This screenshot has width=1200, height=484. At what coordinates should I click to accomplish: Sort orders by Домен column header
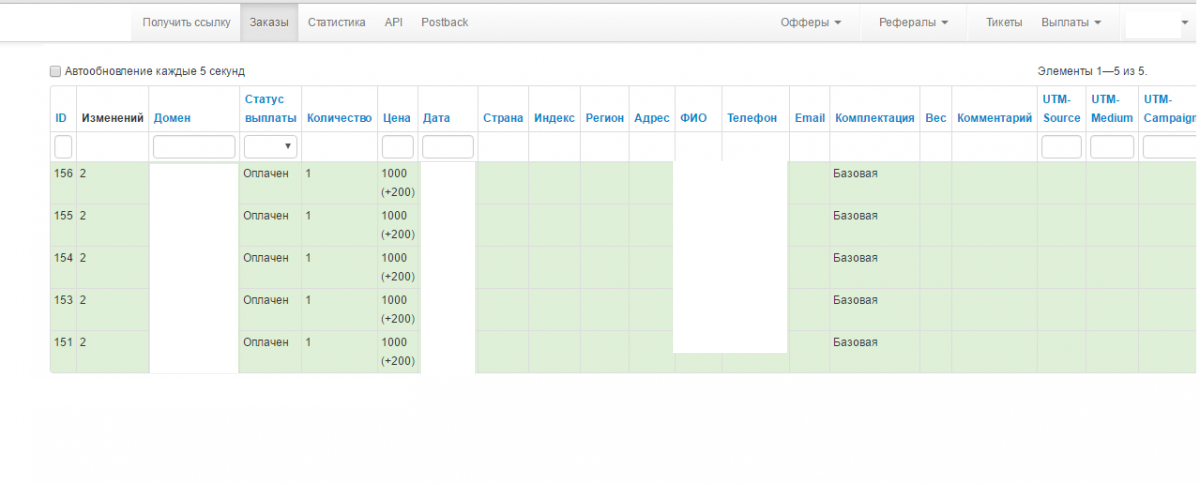[172, 118]
